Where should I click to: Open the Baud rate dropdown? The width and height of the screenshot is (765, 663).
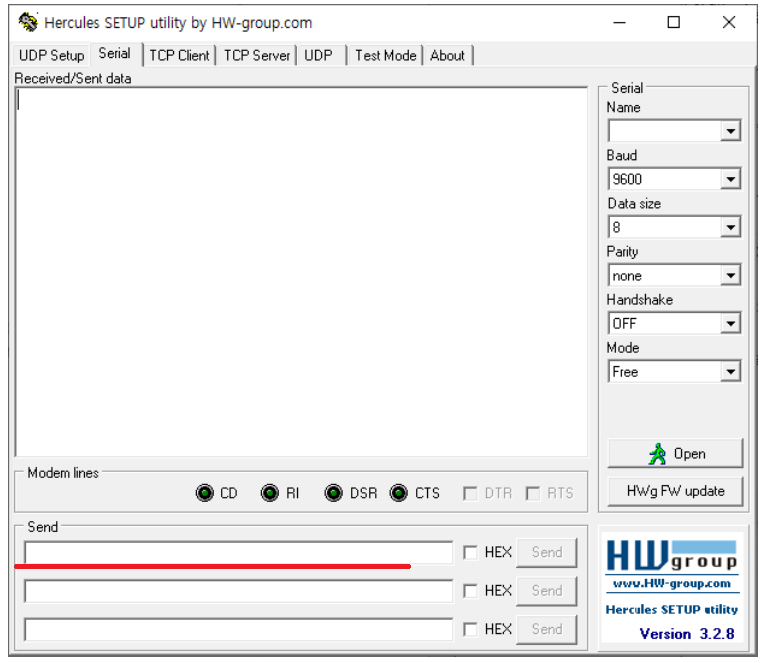(x=730, y=179)
